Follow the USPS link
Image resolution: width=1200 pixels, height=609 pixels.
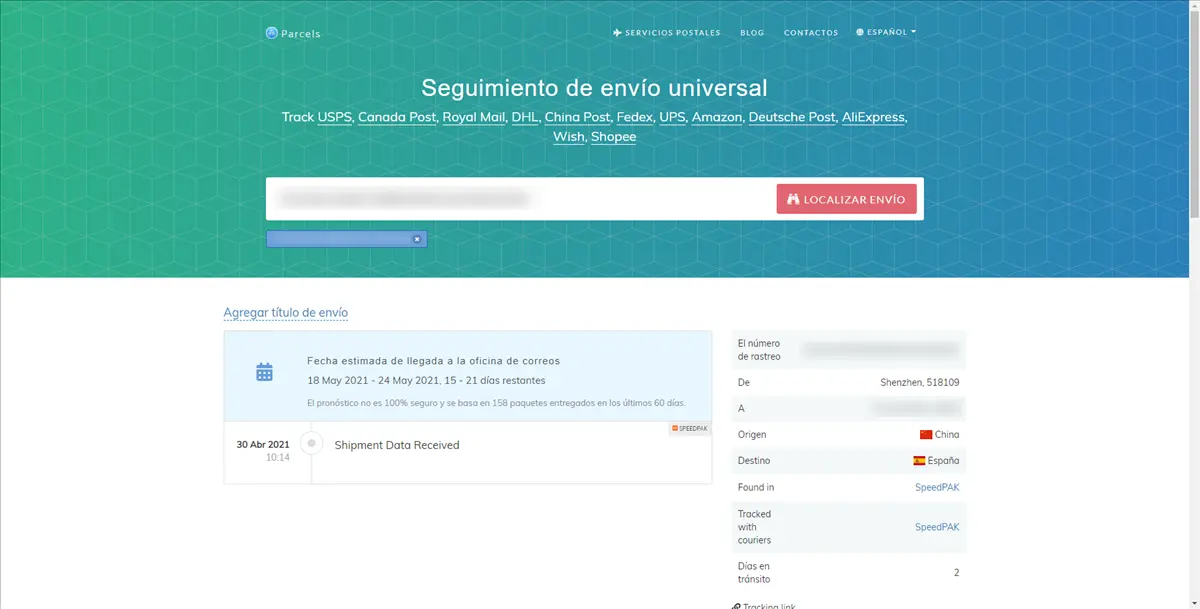[x=335, y=117]
